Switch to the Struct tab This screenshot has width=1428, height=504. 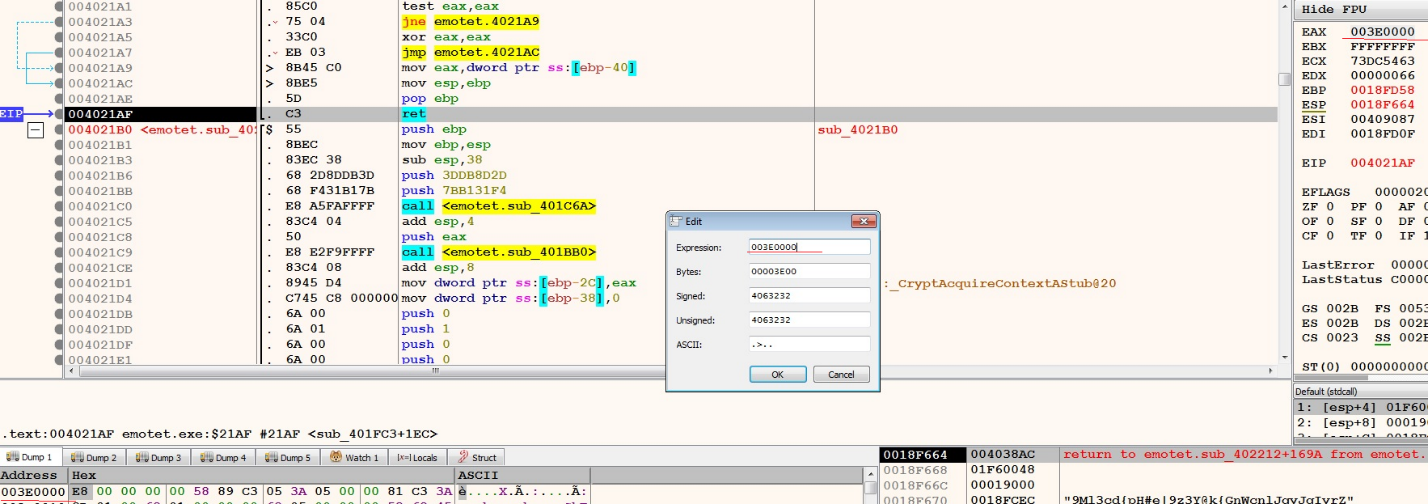[477, 457]
